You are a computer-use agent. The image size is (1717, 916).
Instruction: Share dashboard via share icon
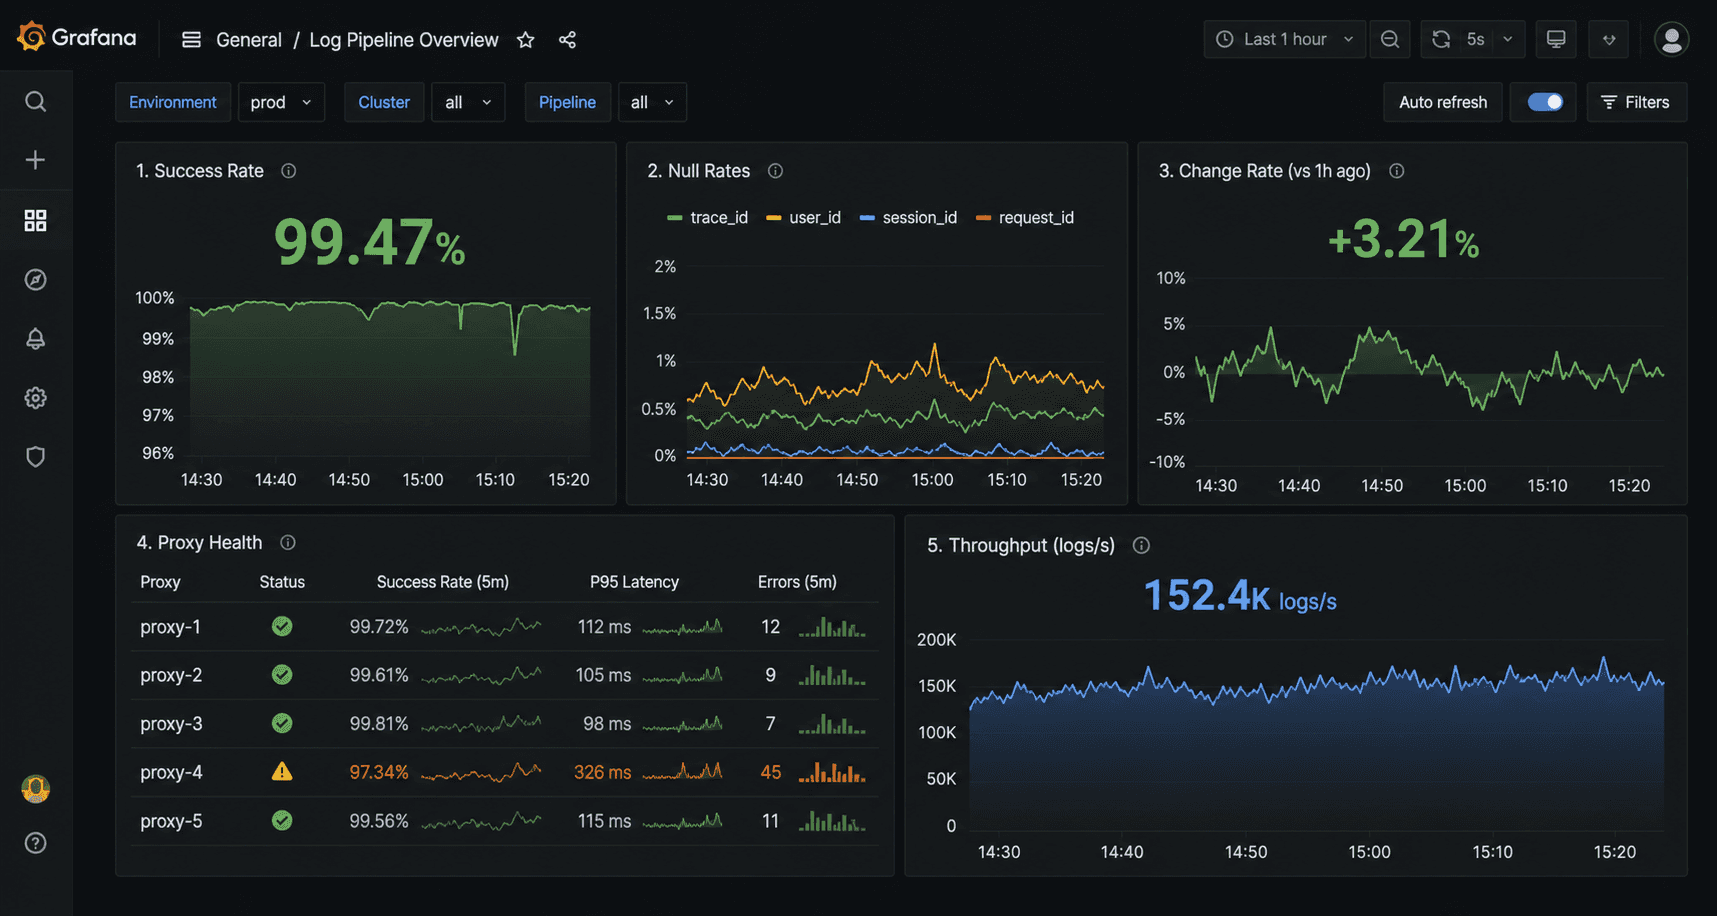[567, 40]
